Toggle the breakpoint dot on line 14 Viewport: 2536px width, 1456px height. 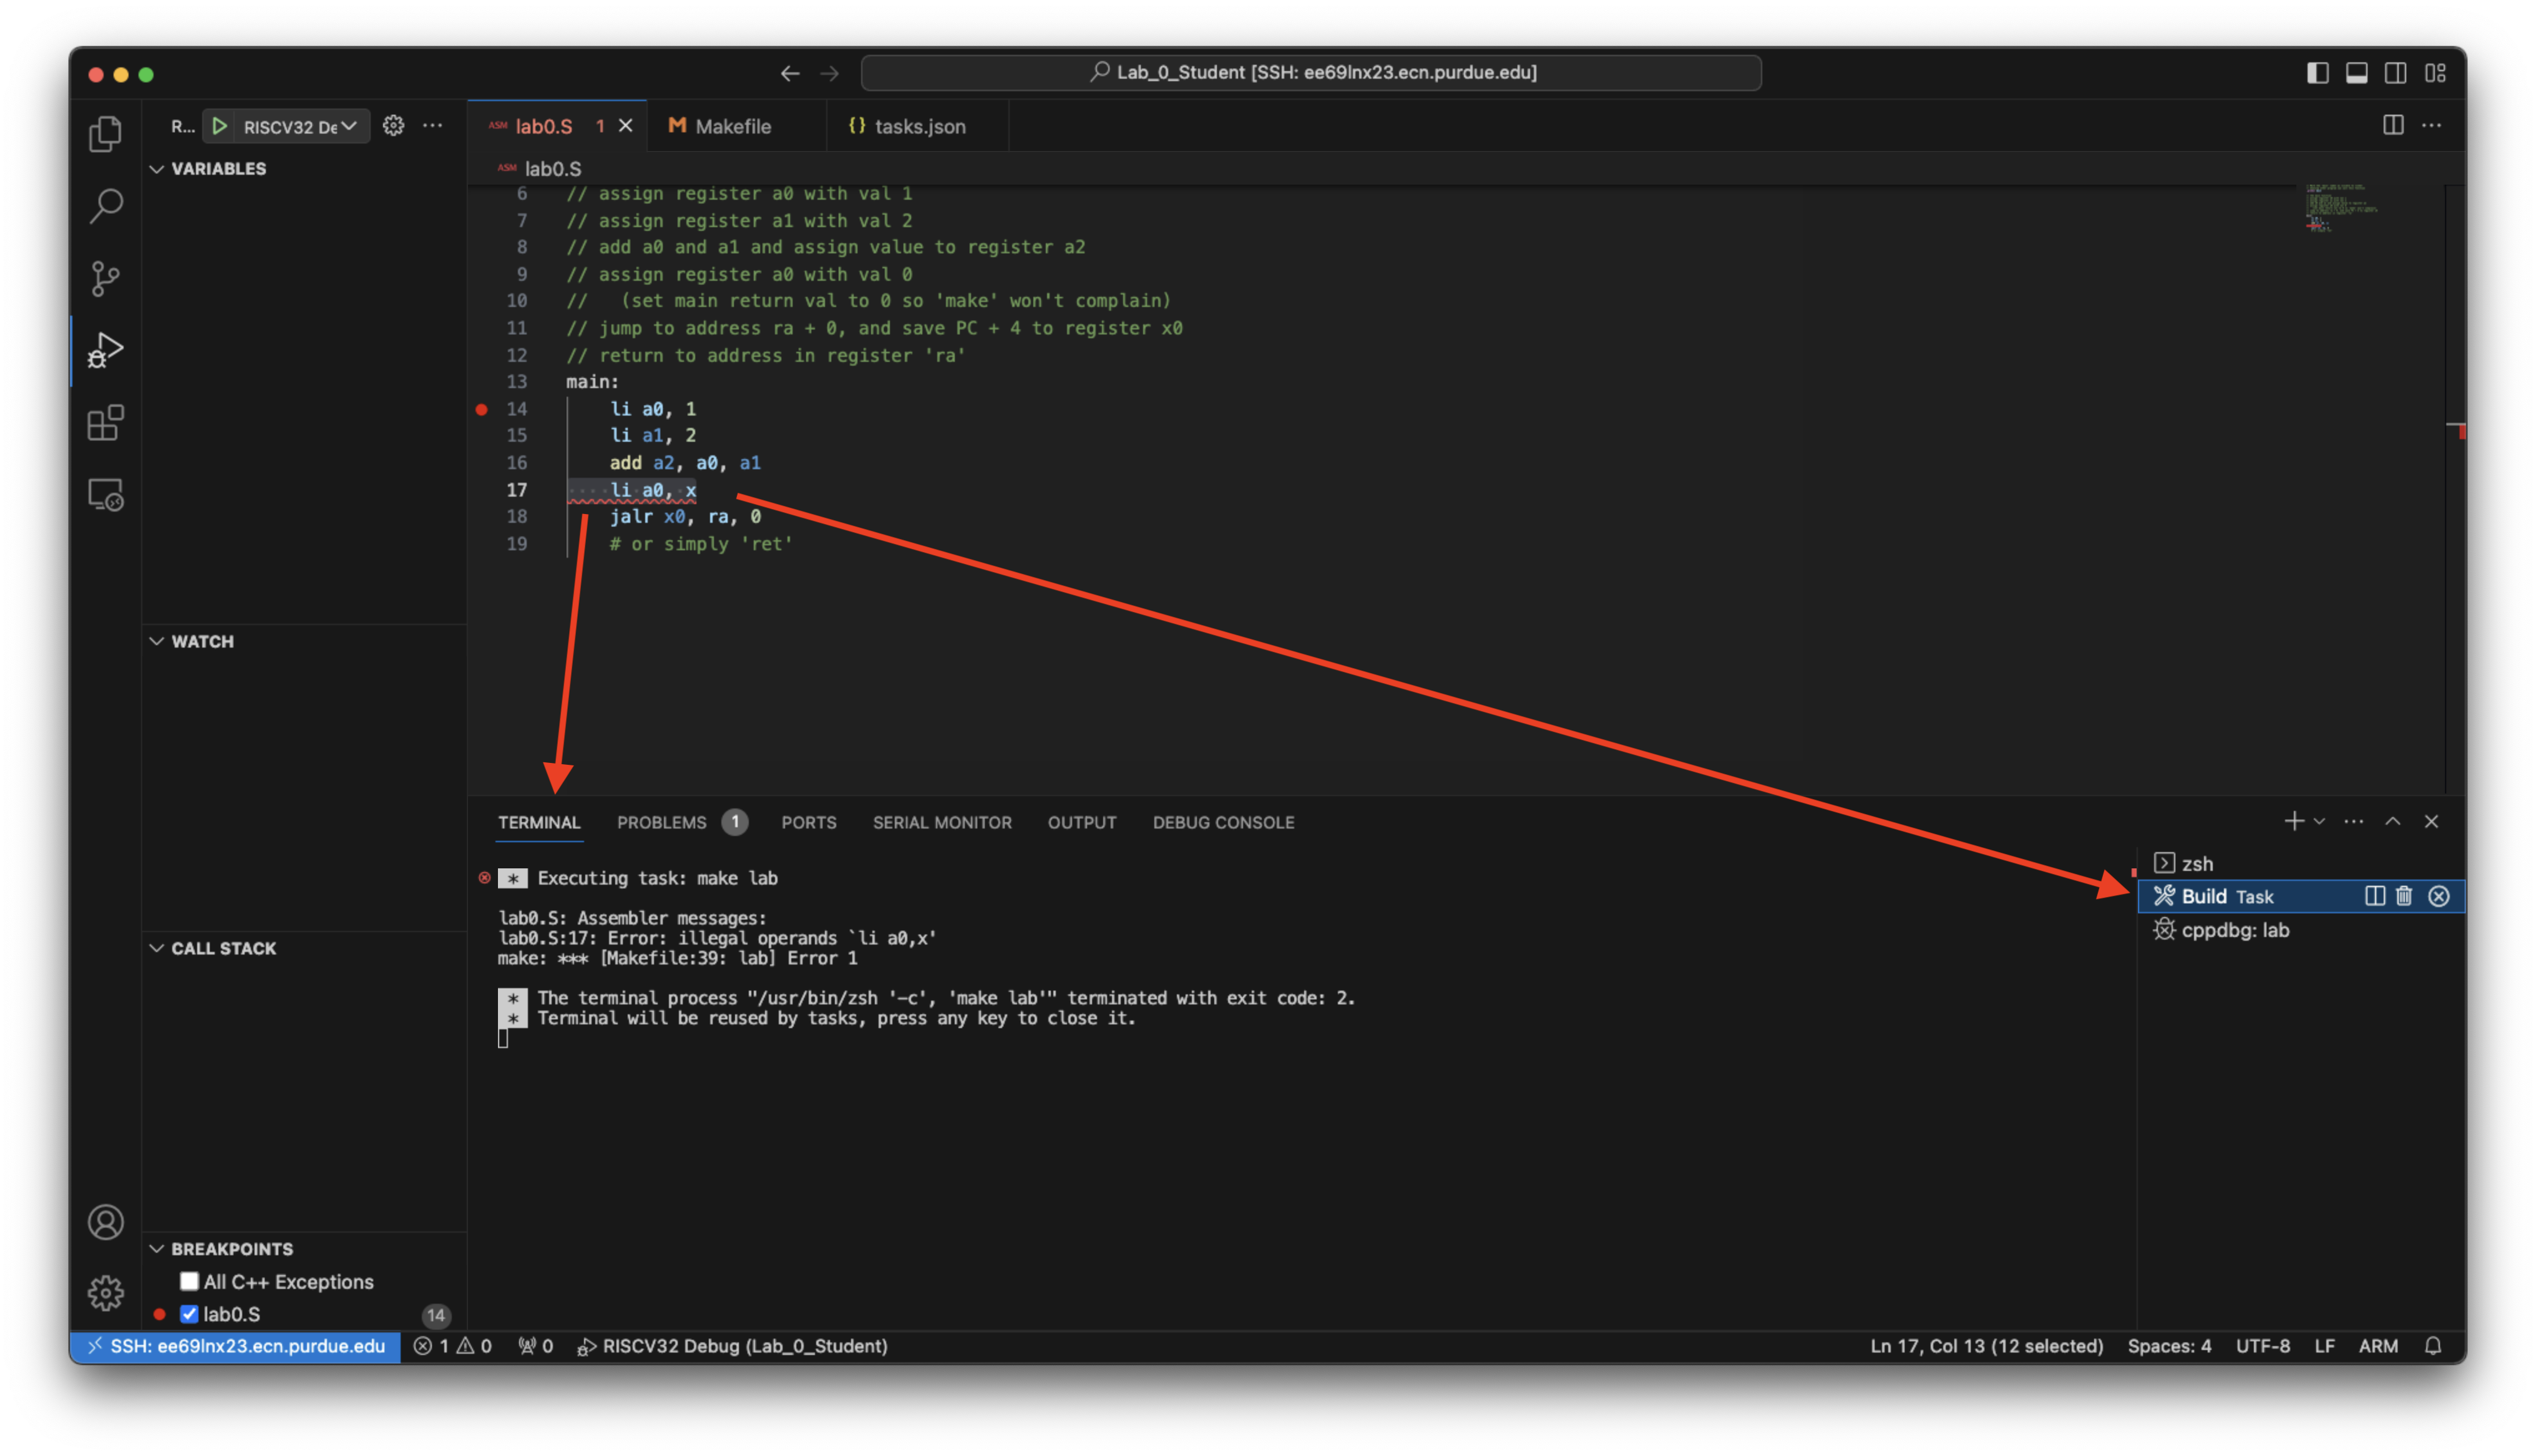(482, 409)
